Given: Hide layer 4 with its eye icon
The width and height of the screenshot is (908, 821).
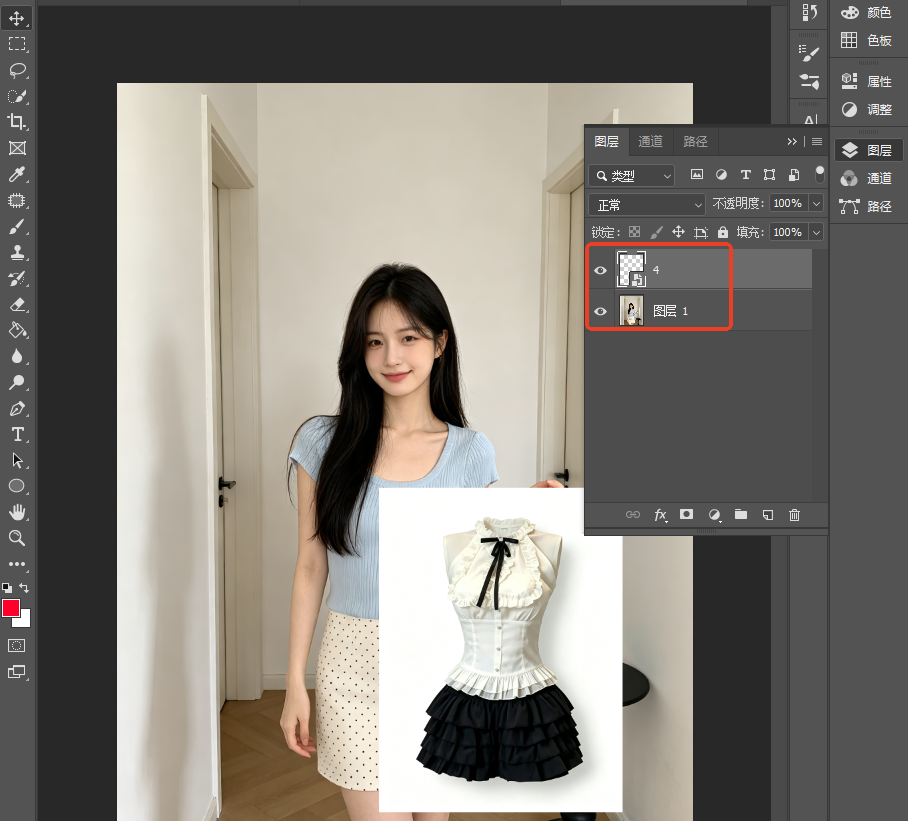Looking at the screenshot, I should click(601, 270).
